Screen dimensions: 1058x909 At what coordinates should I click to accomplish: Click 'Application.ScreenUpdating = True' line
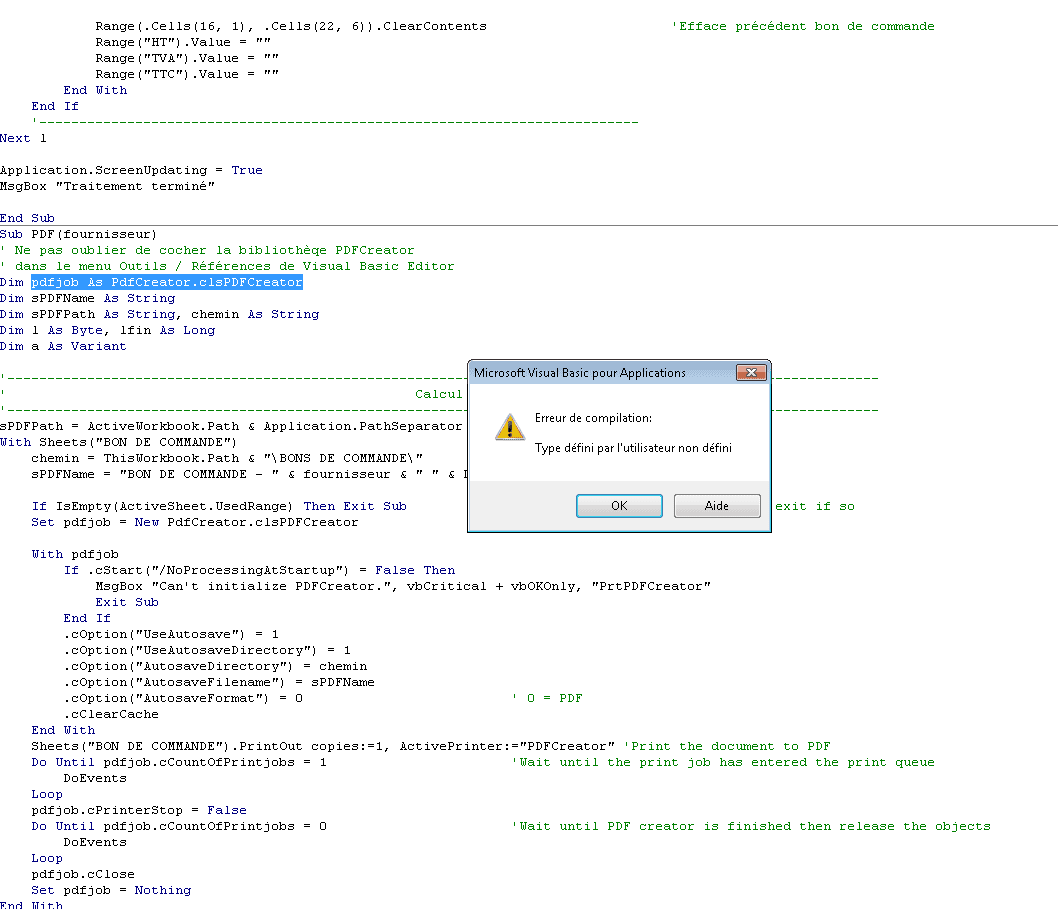coord(131,170)
